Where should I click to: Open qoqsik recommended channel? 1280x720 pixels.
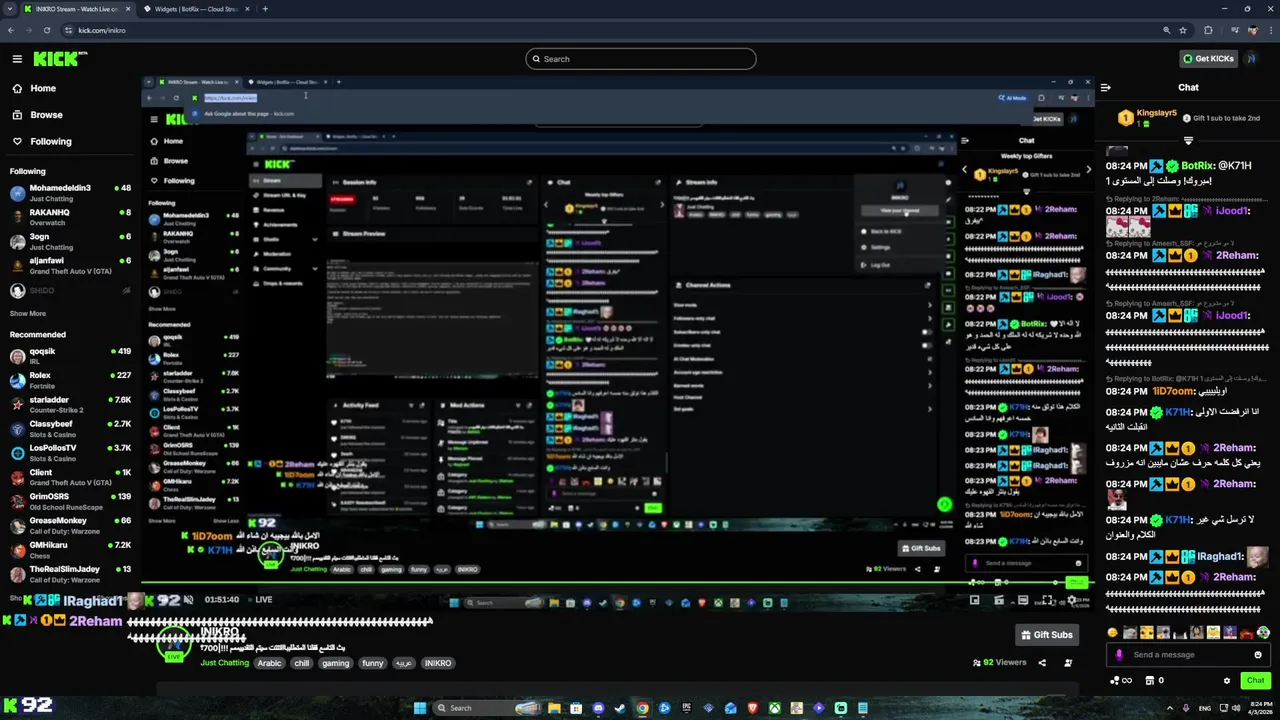tap(70, 356)
